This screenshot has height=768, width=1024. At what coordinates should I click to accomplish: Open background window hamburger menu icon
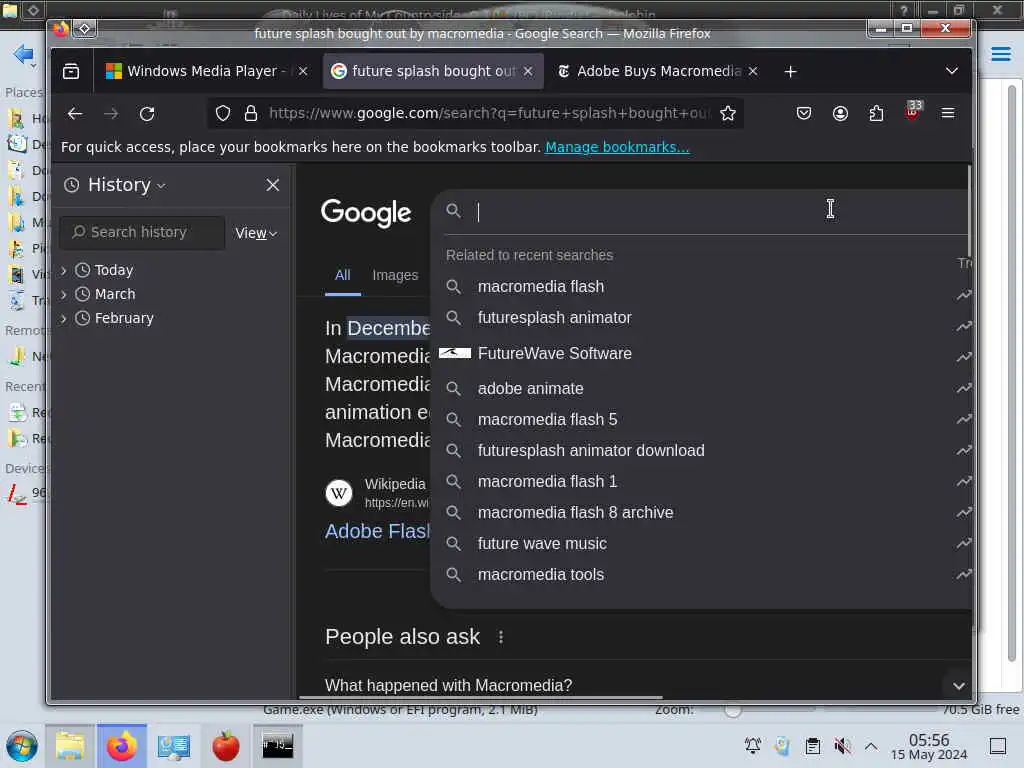tap(1000, 54)
